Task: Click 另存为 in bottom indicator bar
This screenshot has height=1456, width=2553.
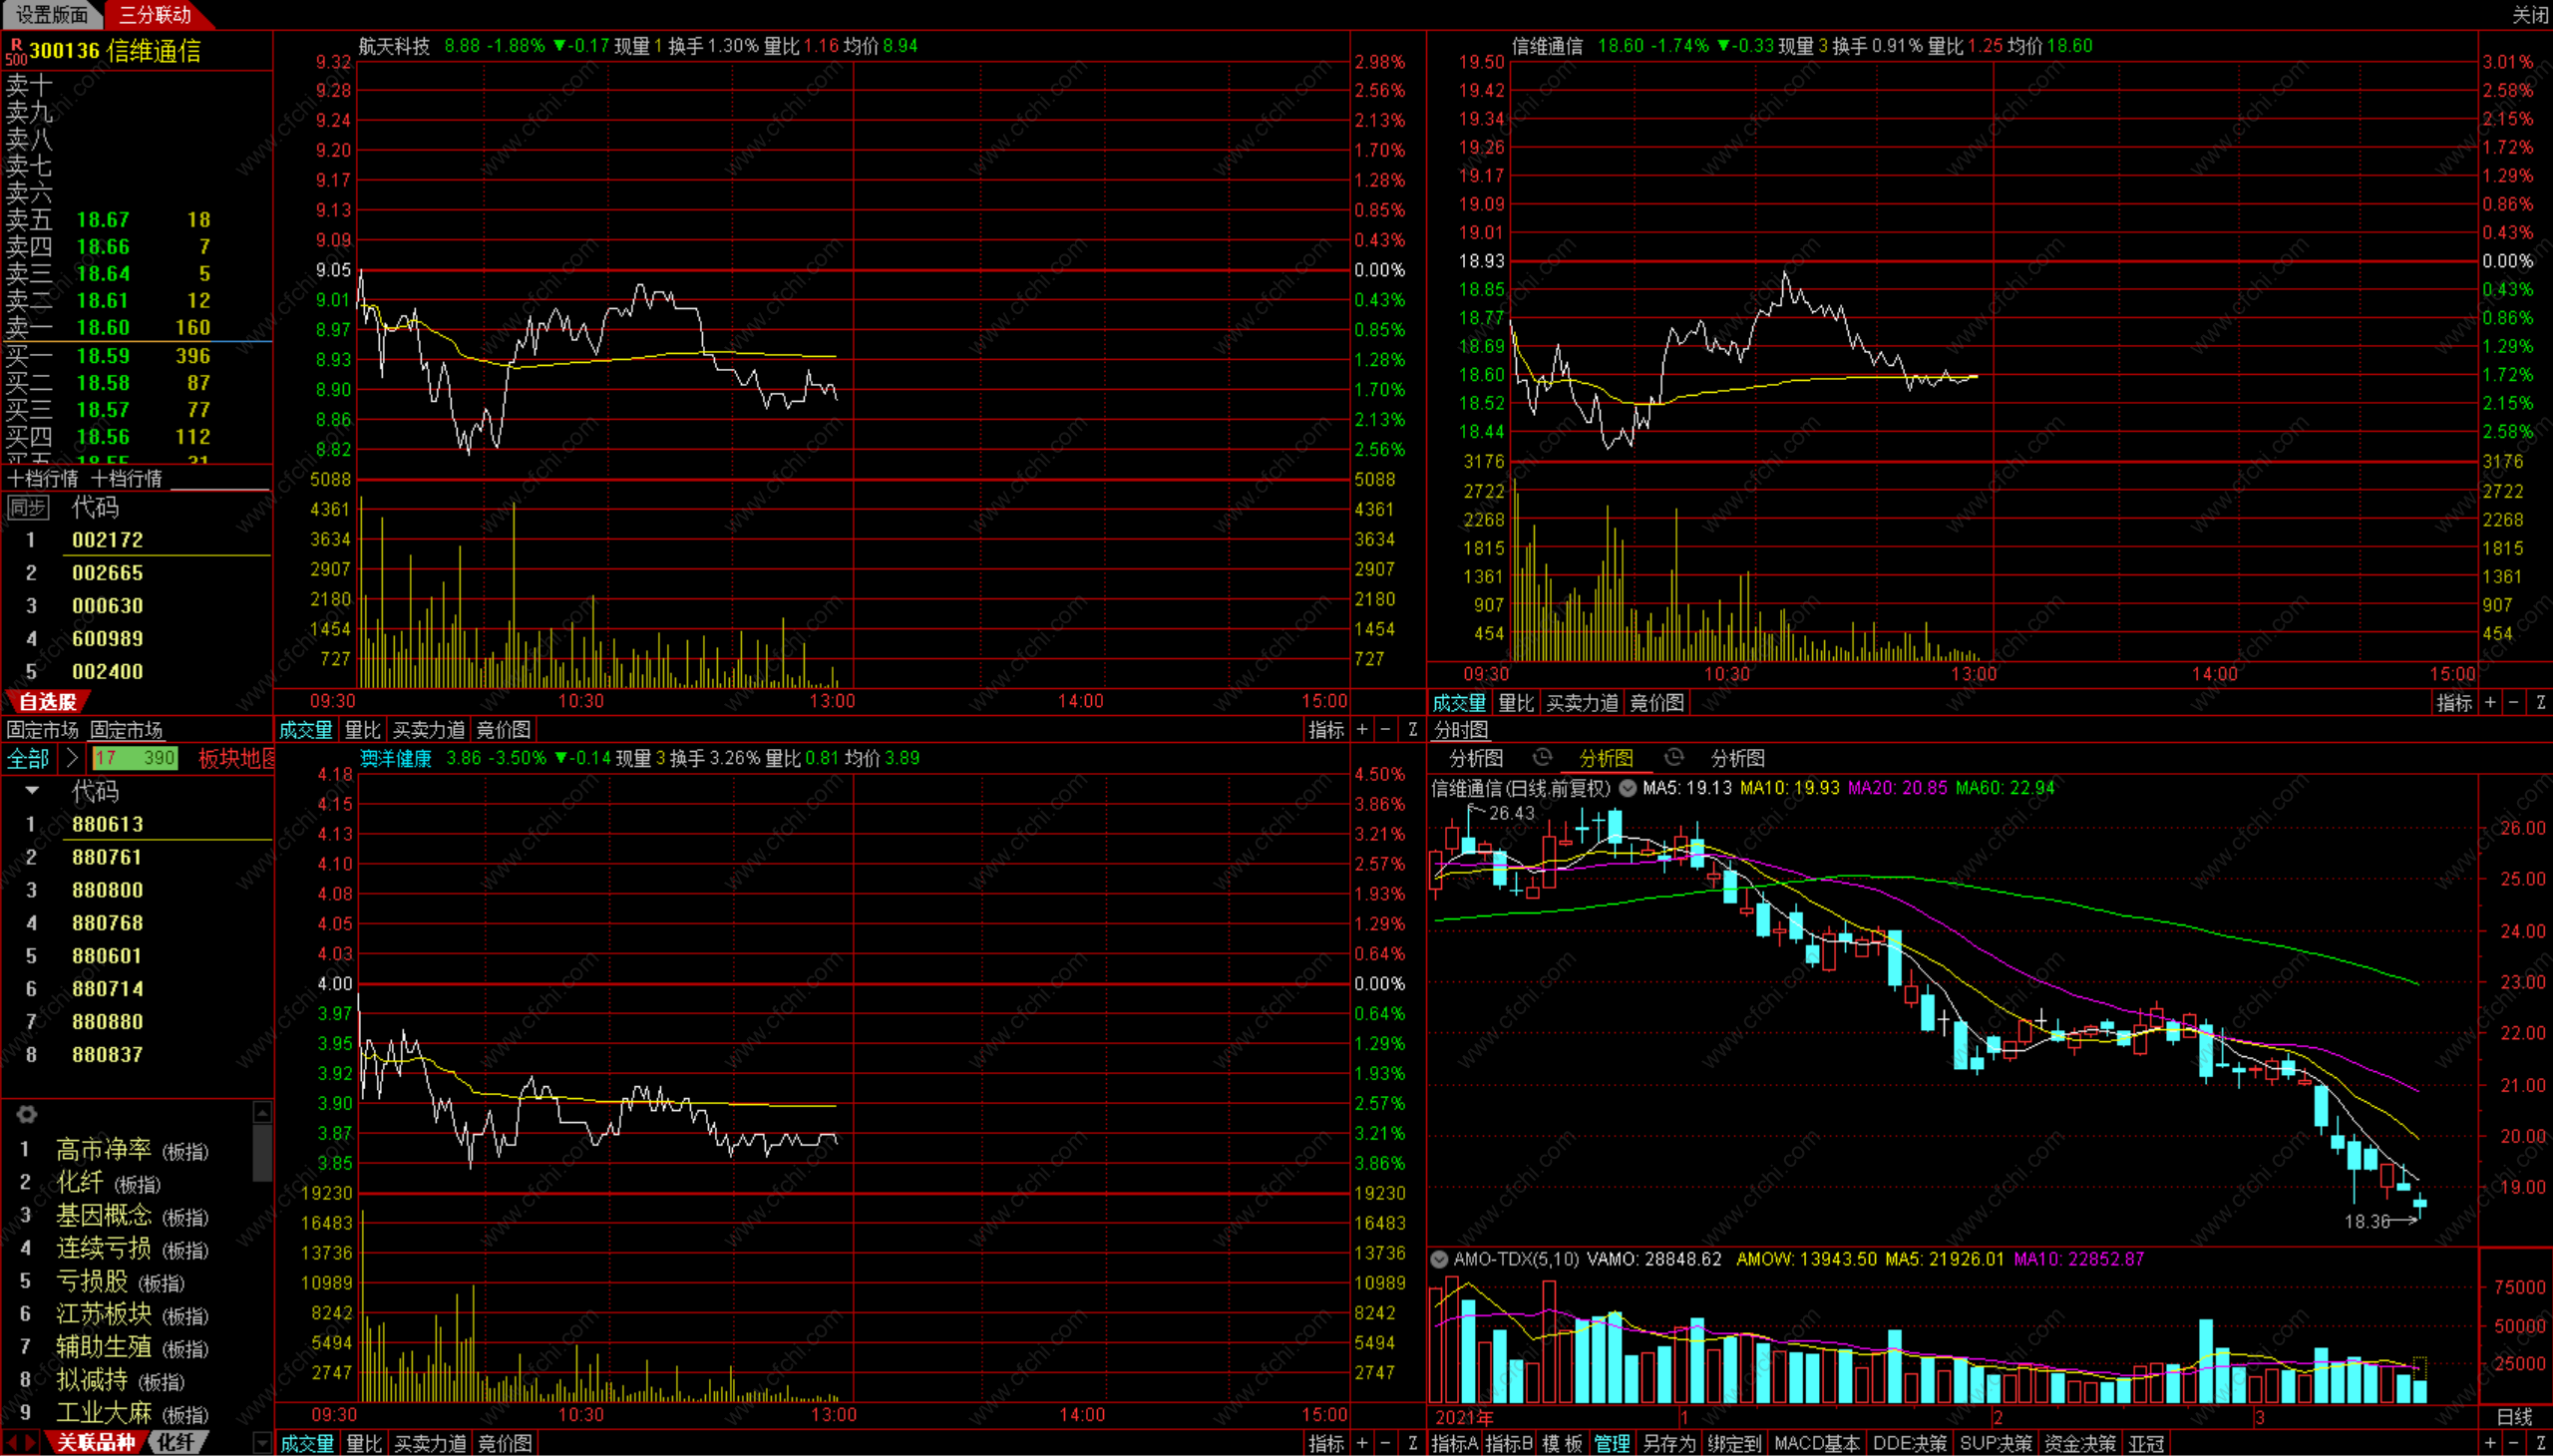Action: [x=1669, y=1443]
